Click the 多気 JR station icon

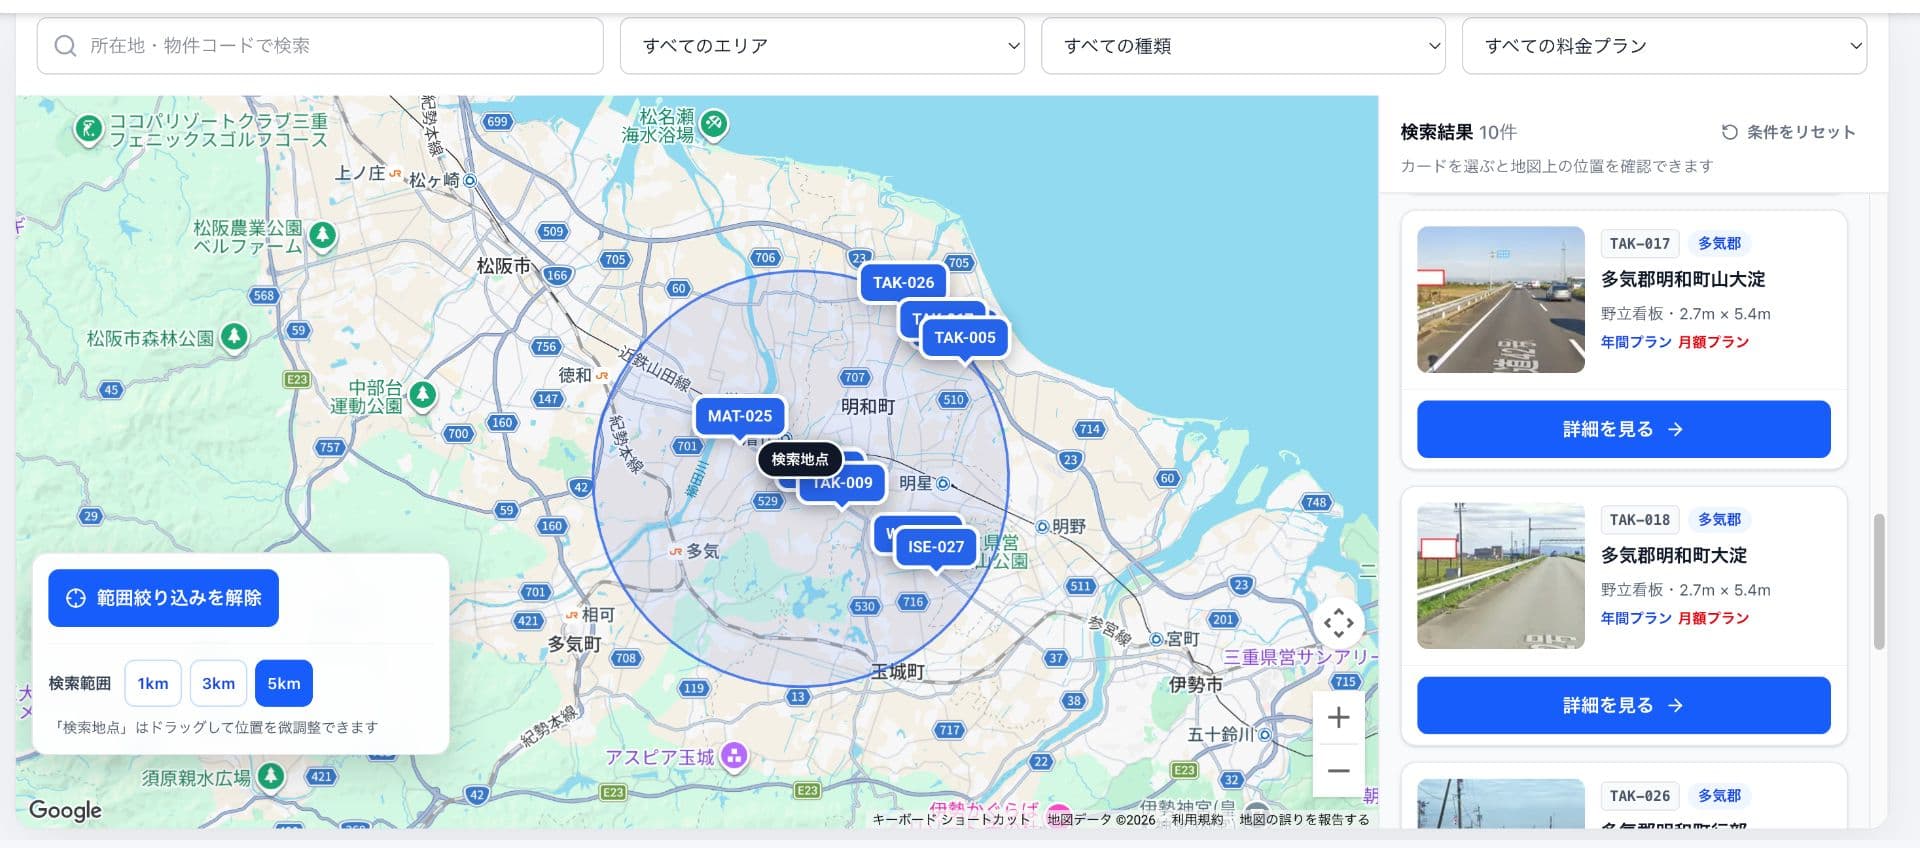tap(676, 552)
